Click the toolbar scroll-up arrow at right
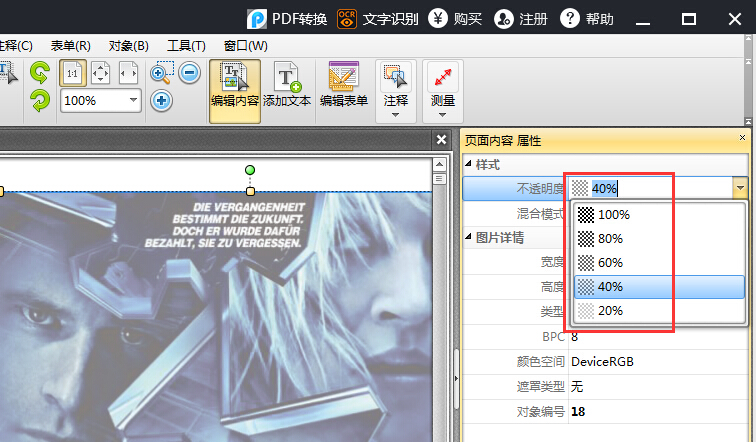Viewport: 756px width, 442px height. tap(748, 39)
